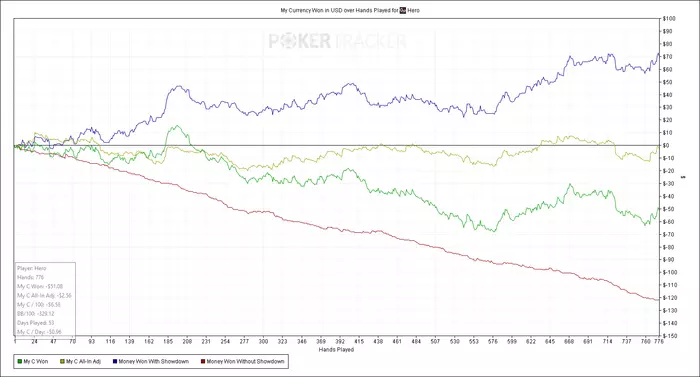This screenshot has height=377, width=700.
Task: Click the 553 tick on the hands axis
Action: [474, 341]
